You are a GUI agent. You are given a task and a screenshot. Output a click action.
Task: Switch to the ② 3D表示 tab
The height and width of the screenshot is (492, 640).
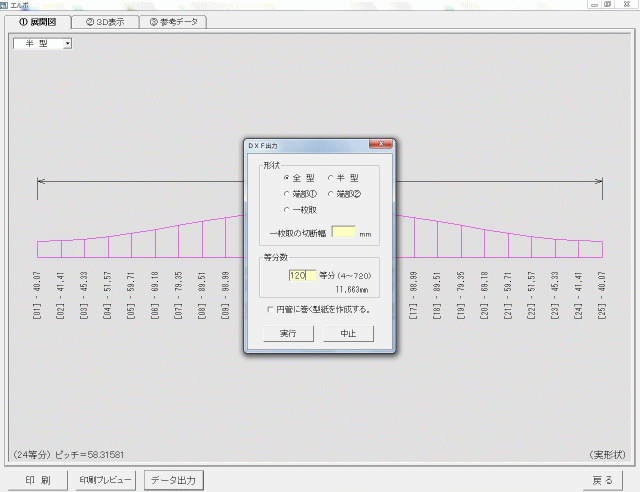click(105, 22)
